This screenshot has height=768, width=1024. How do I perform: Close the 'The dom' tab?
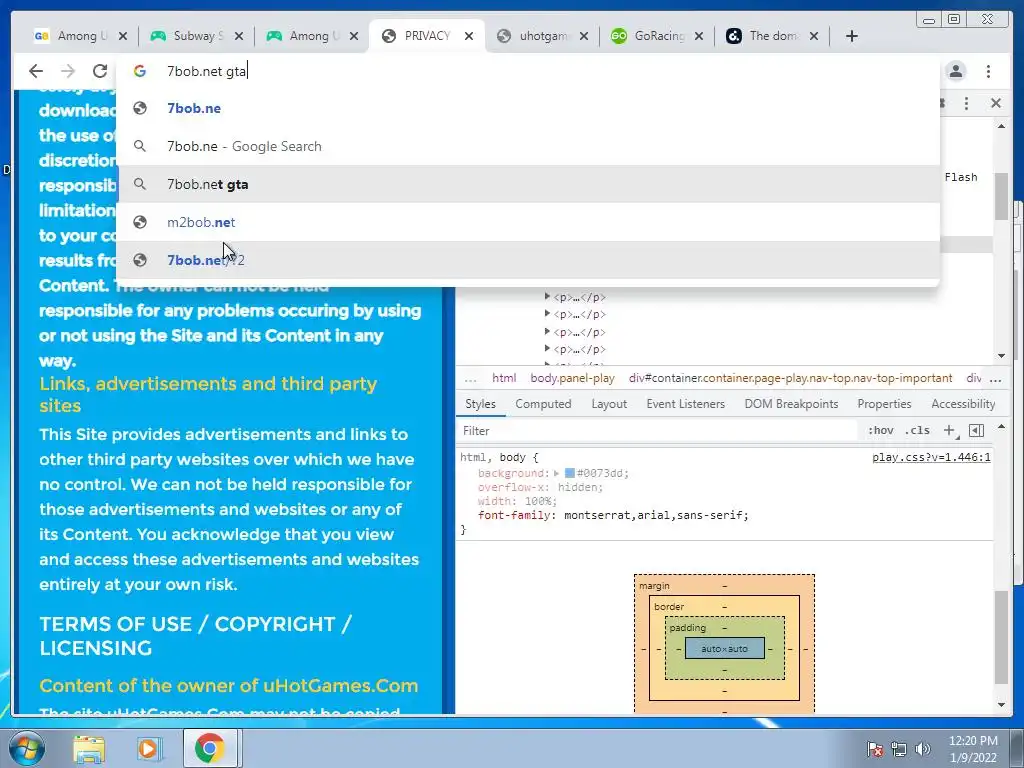click(x=814, y=37)
